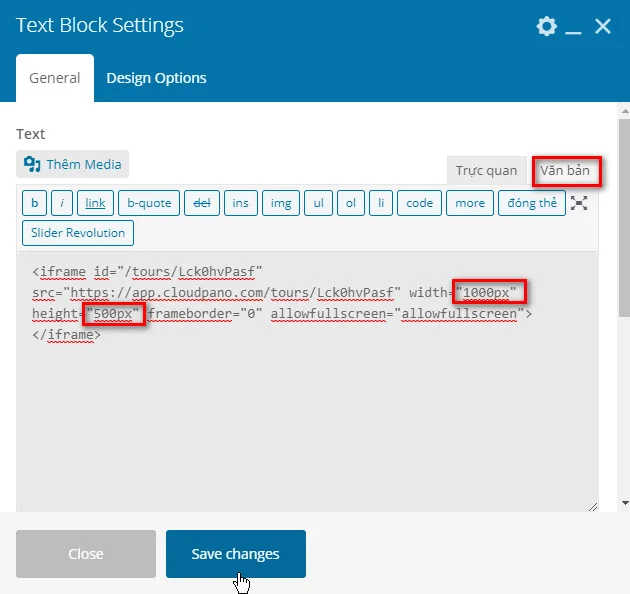Click the scrollbar down arrow
Viewport: 630px width, 594px height.
[x=624, y=503]
